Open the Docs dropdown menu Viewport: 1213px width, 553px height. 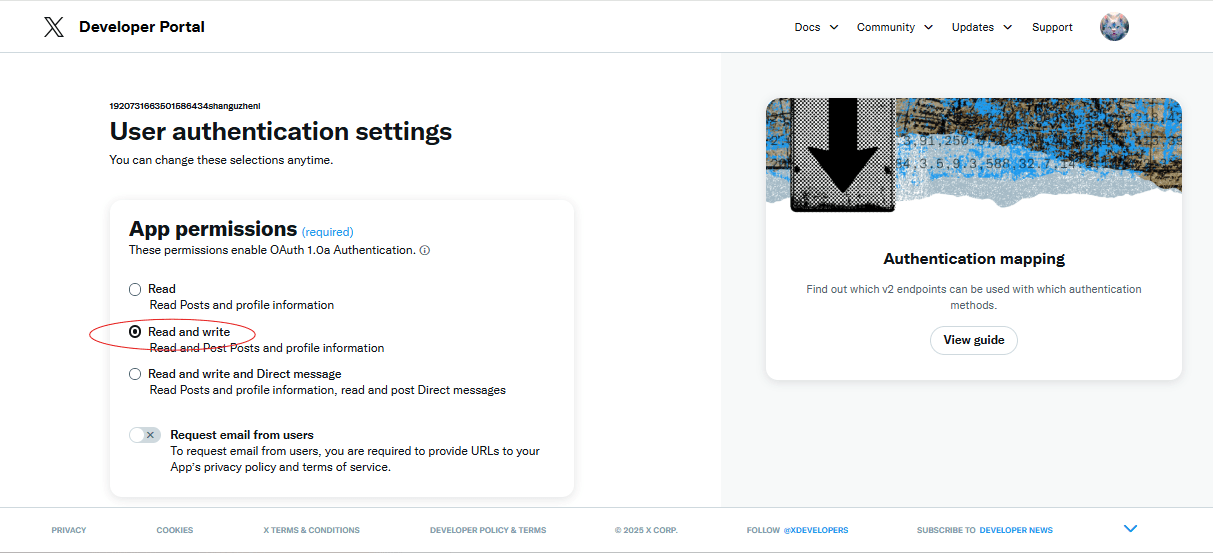pyautogui.click(x=815, y=27)
